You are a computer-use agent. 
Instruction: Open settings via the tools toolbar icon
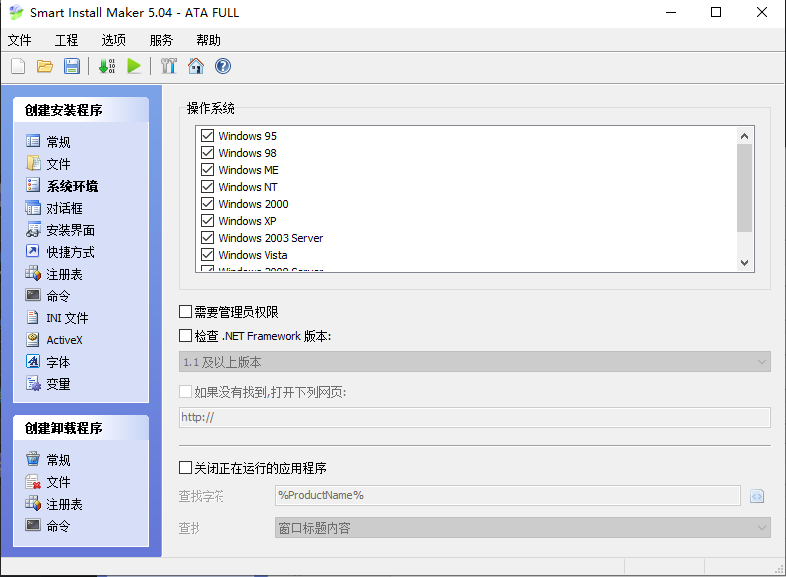pos(169,66)
